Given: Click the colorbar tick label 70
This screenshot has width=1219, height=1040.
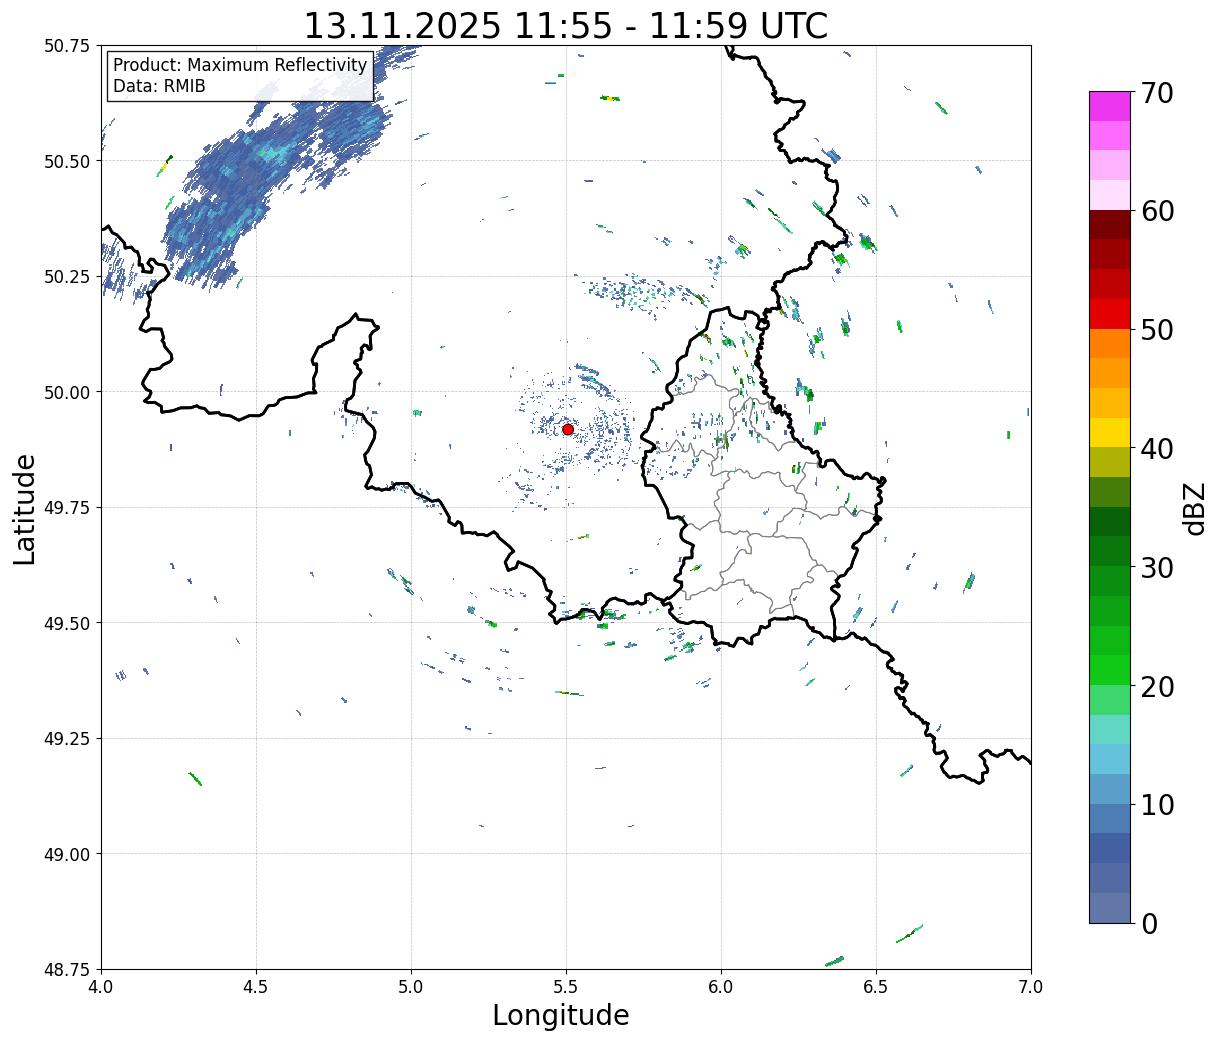Looking at the screenshot, I should (1157, 93).
